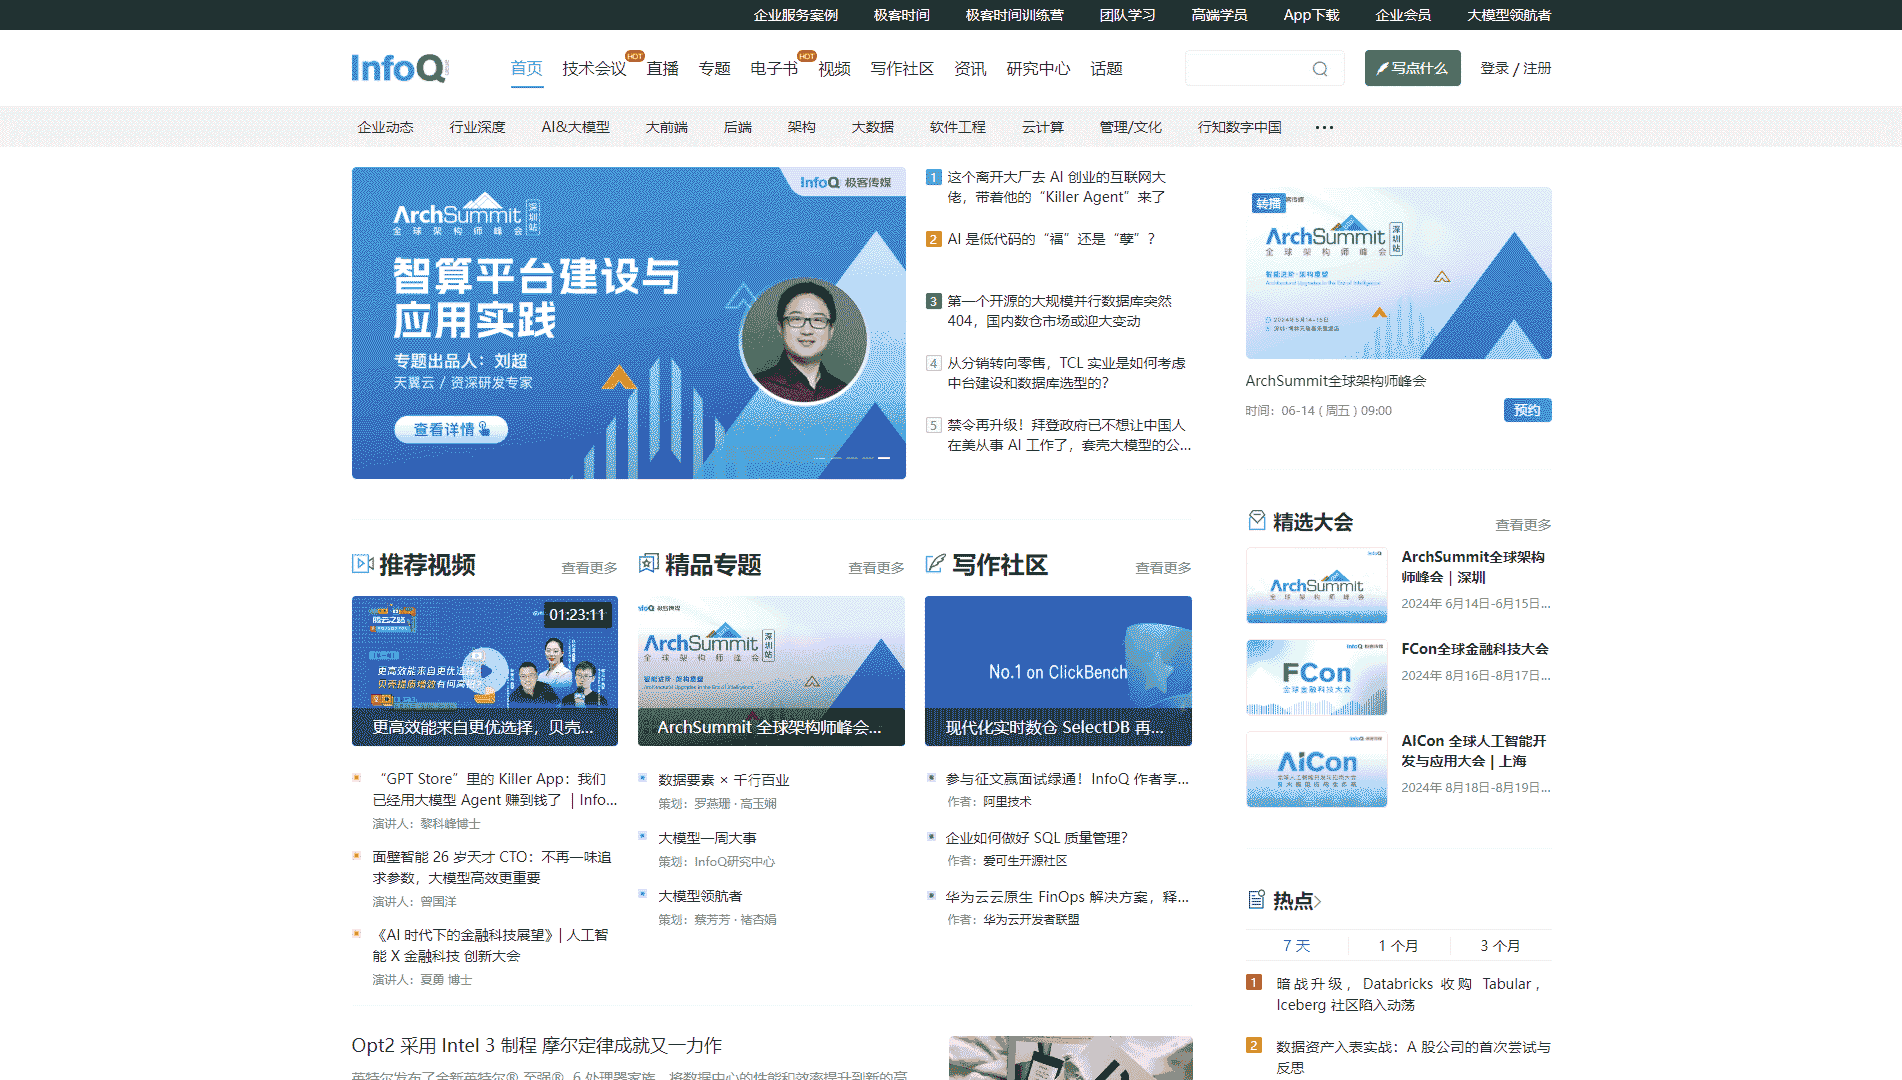Viewport: 1902px width, 1080px height.
Task: Open 极客时间 top bar link
Action: click(x=901, y=15)
